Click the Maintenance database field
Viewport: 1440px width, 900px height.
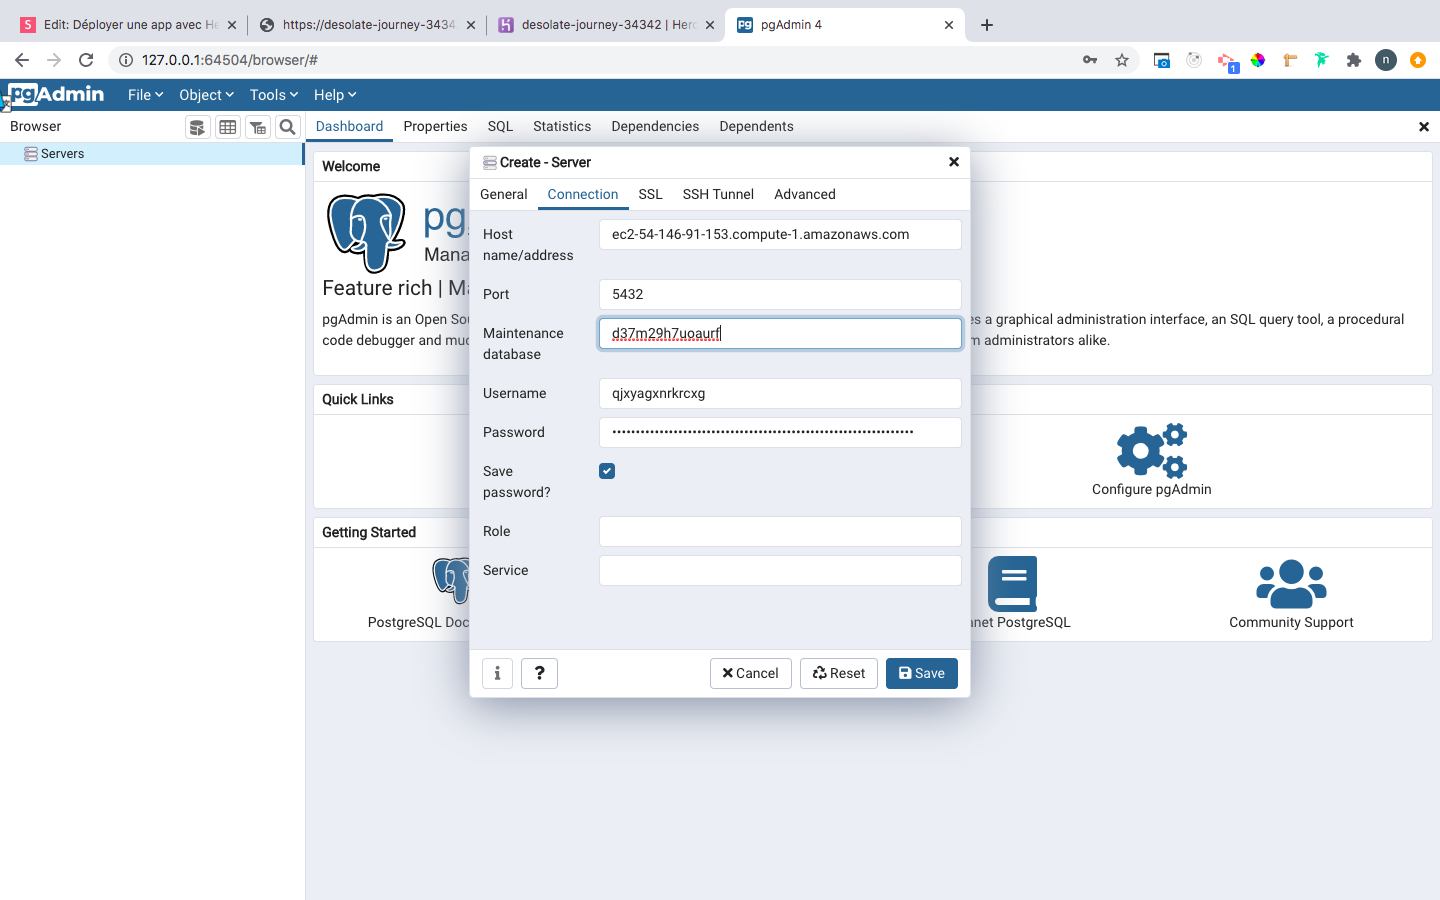[780, 334]
